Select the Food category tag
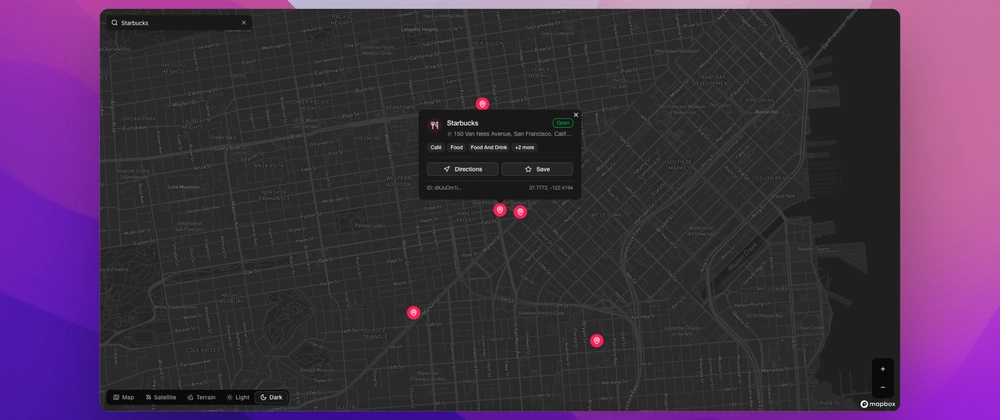 coord(456,148)
